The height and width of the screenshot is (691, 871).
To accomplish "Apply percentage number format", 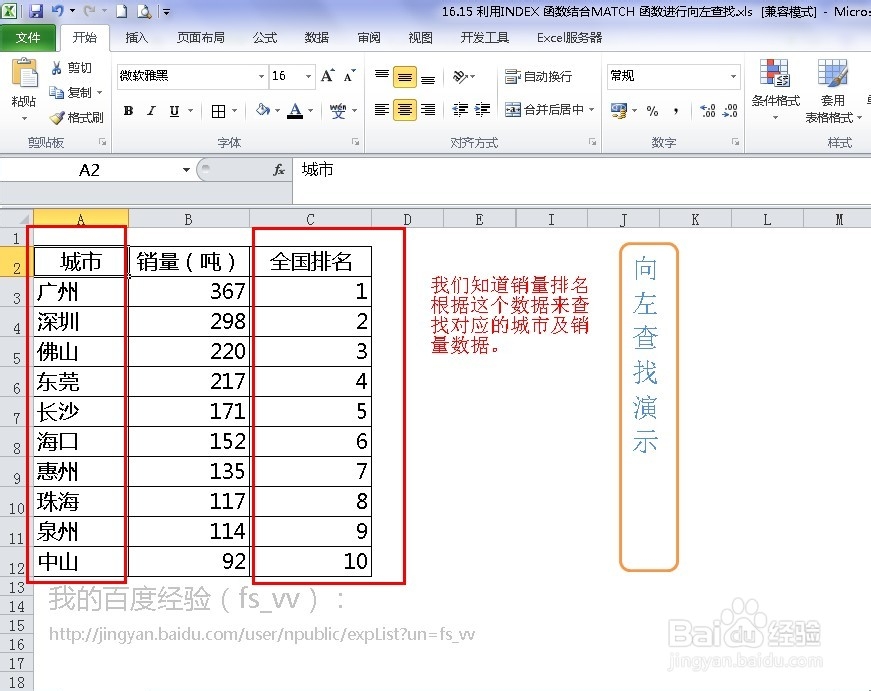I will tap(650, 111).
